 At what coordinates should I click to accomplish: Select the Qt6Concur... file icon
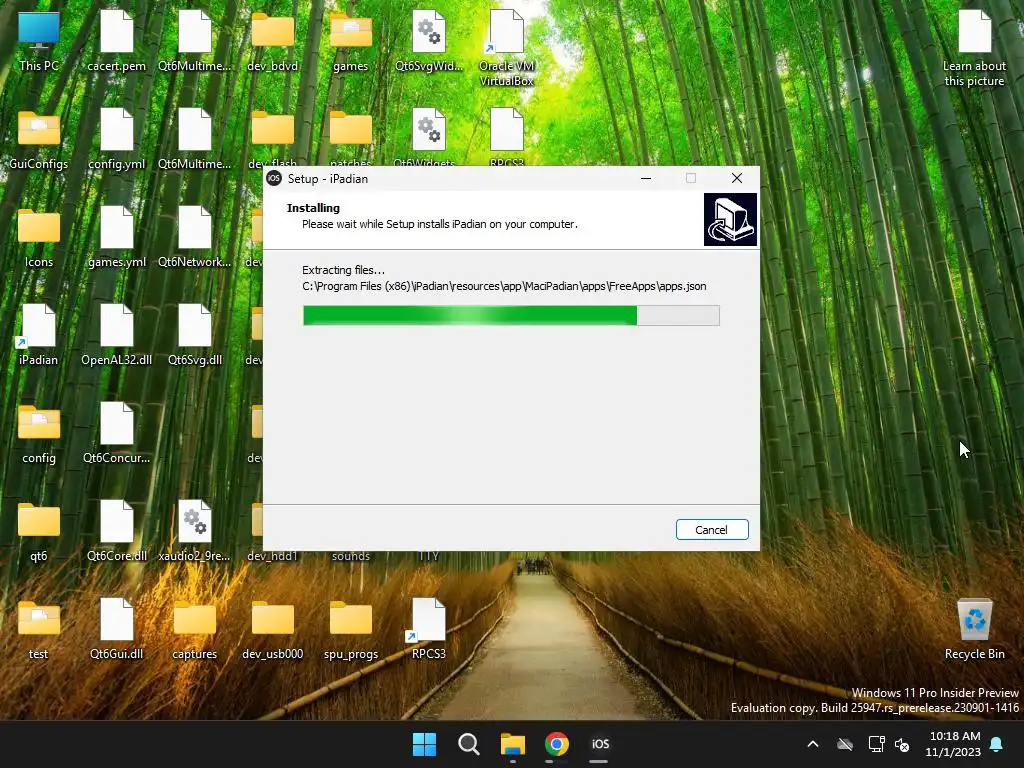(x=117, y=433)
